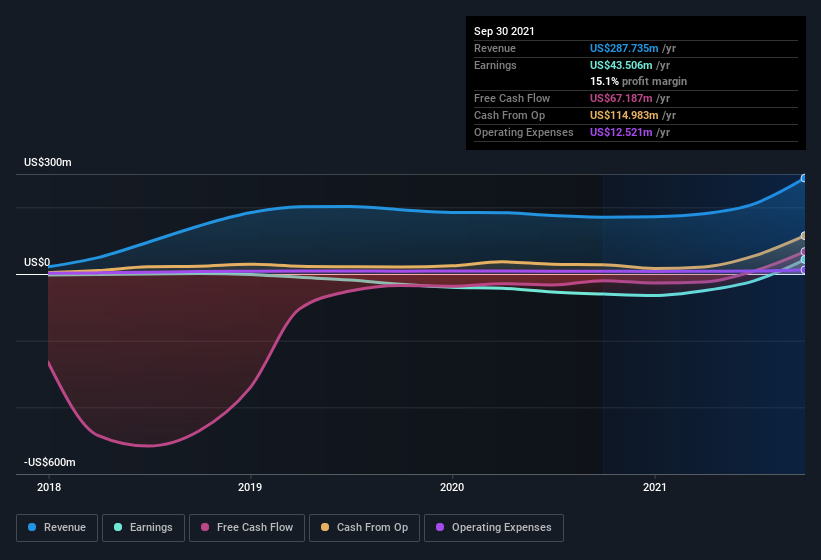The image size is (821, 560).
Task: Toggle the Earnings legend button
Action: [143, 528]
